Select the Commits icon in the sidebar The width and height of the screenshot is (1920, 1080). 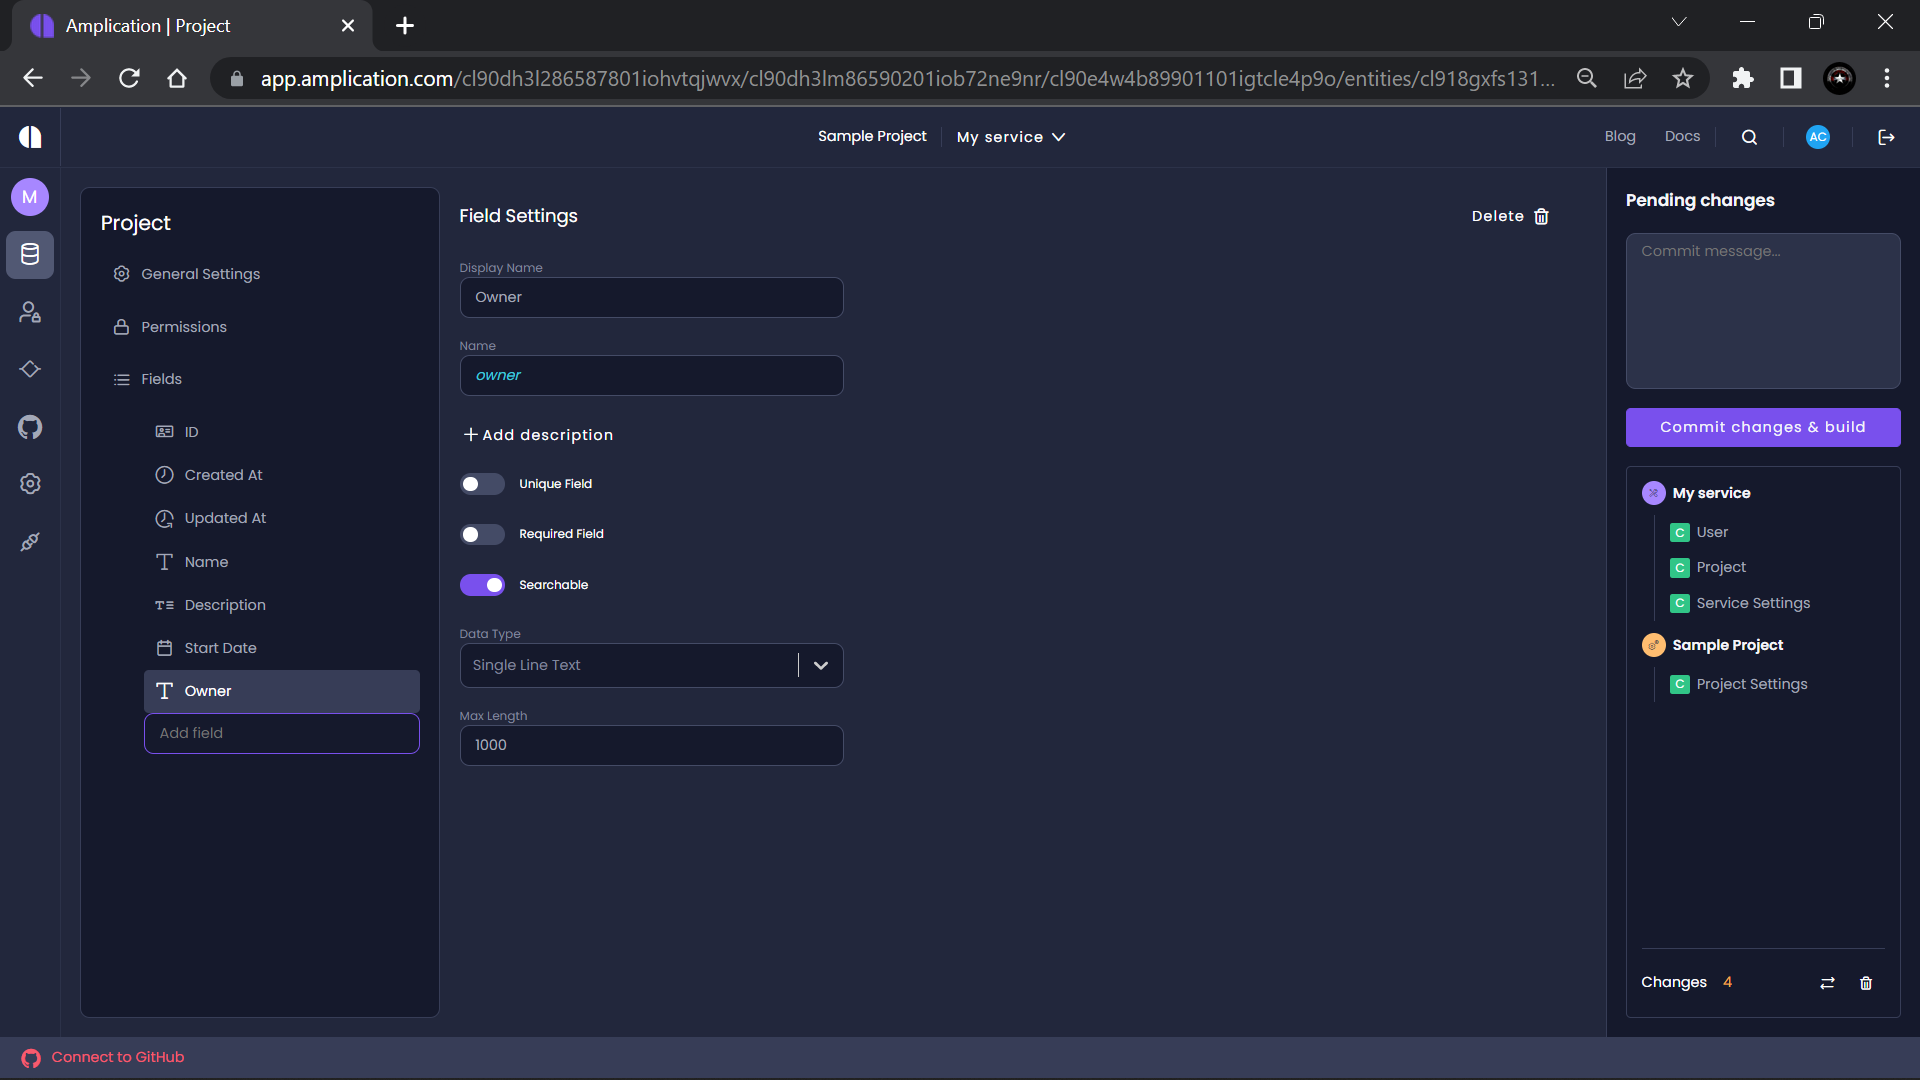30,369
